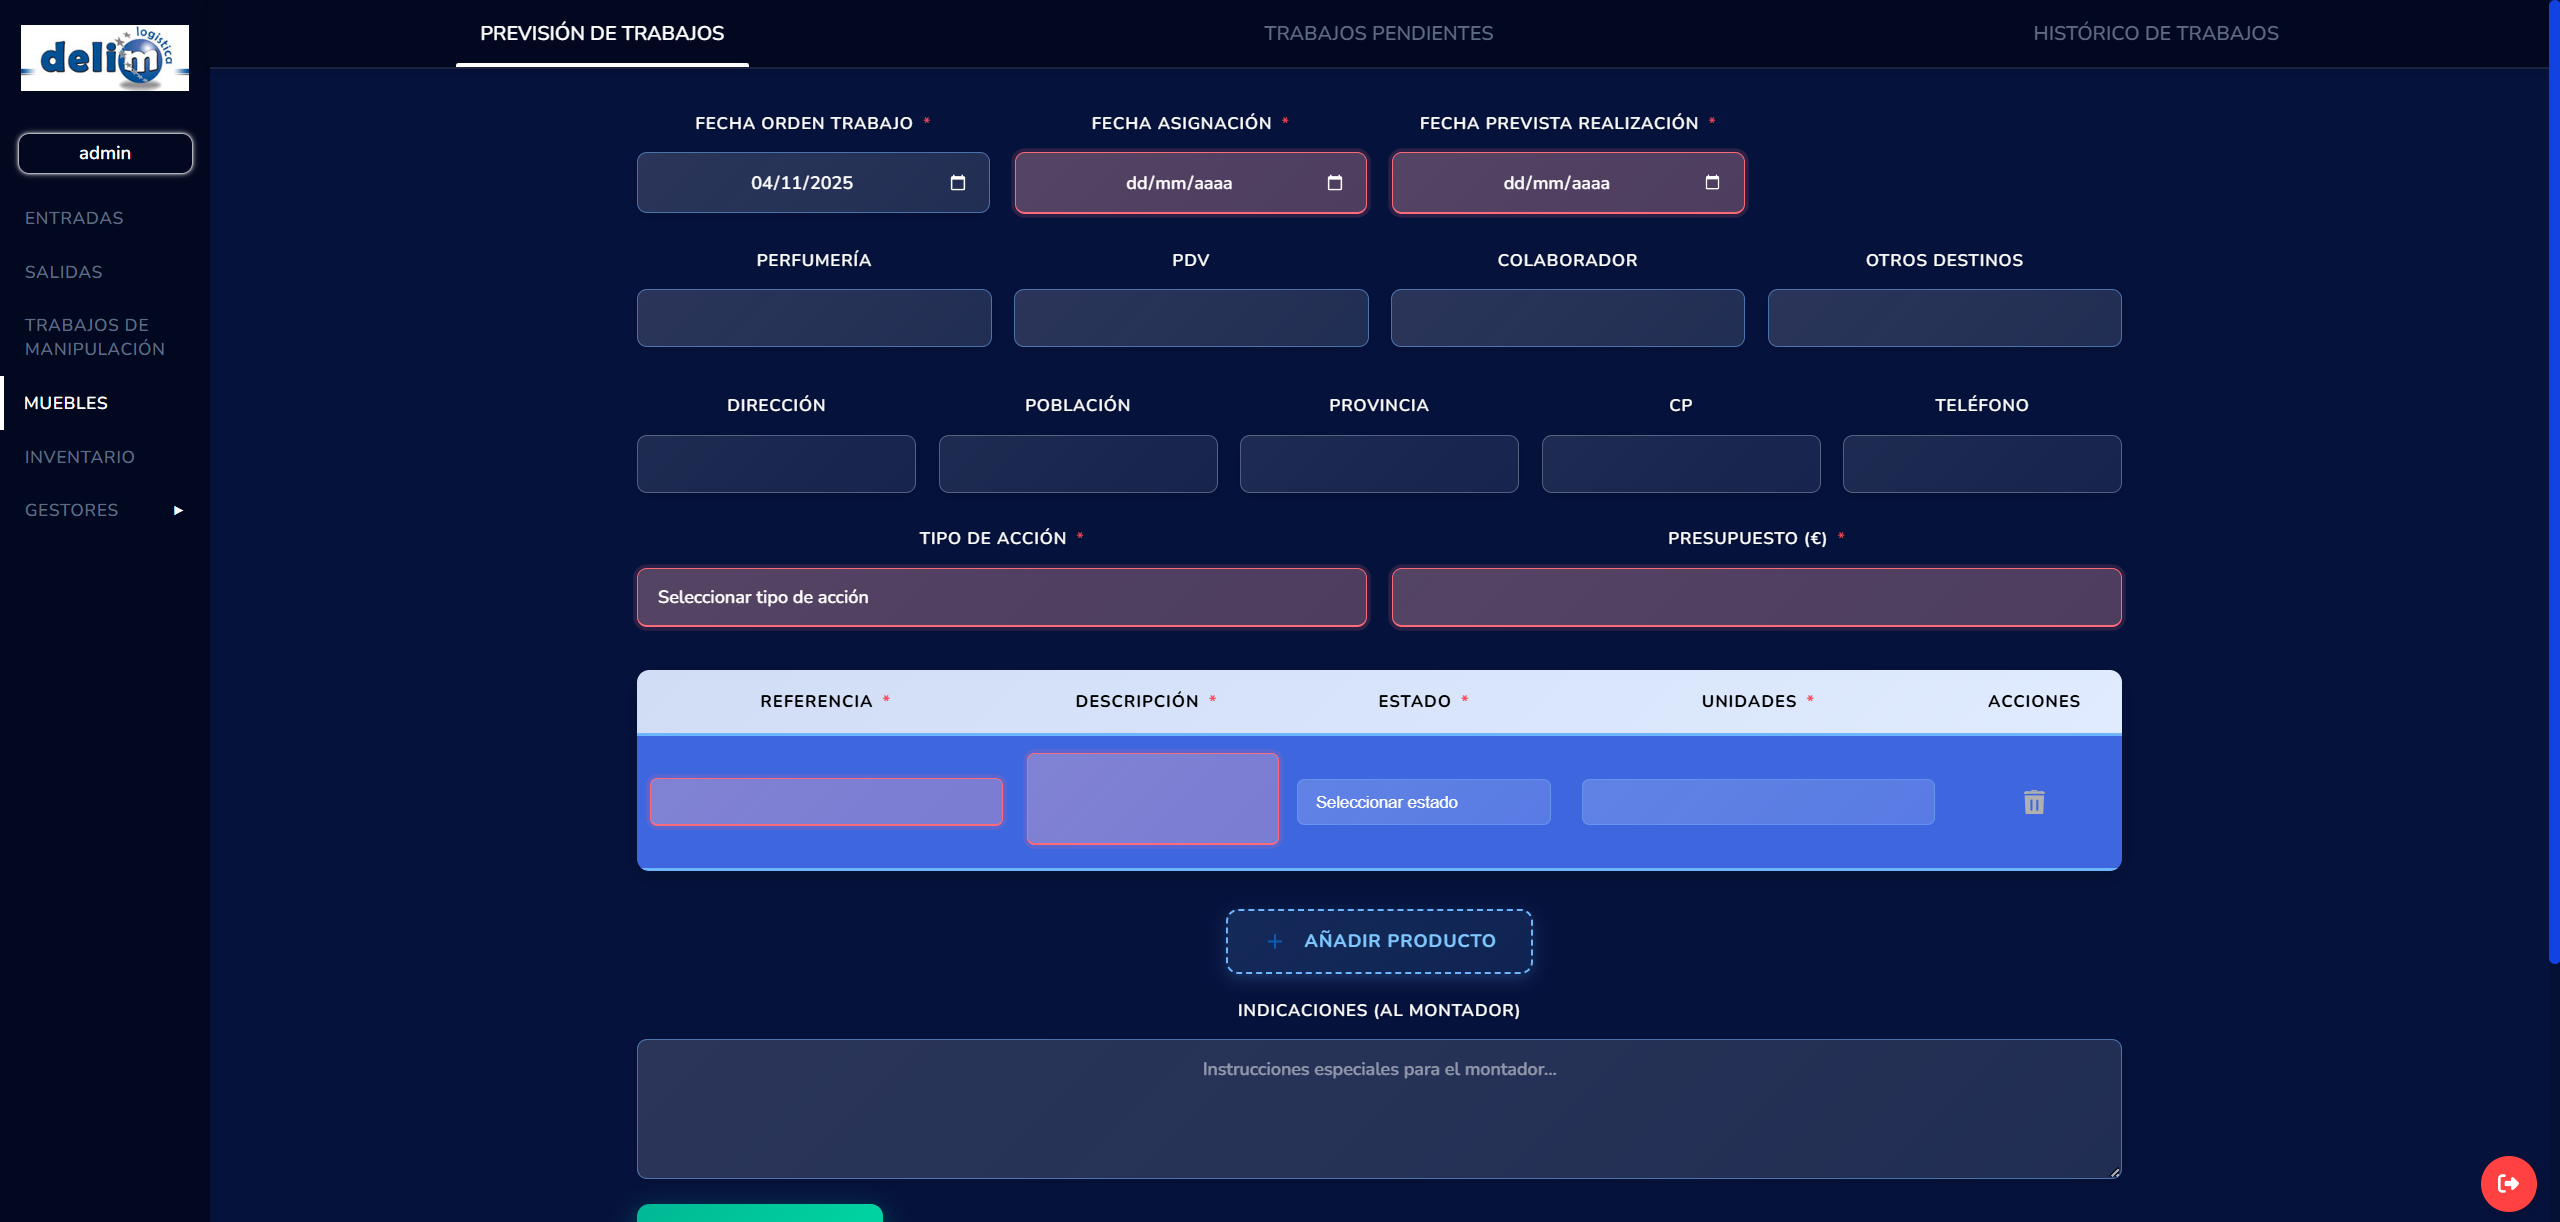Focus the Perfumería input field
Screen dimensions: 2560x1222
813,318
